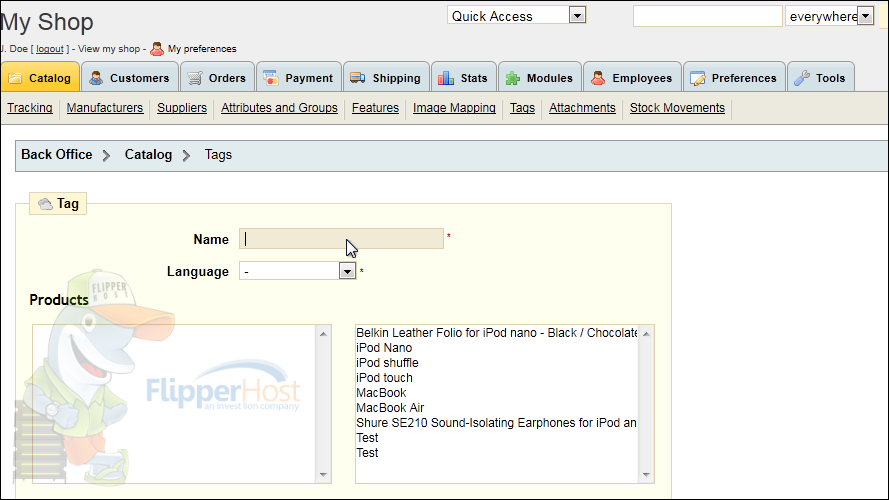Open Attributes and Groups link

point(280,108)
